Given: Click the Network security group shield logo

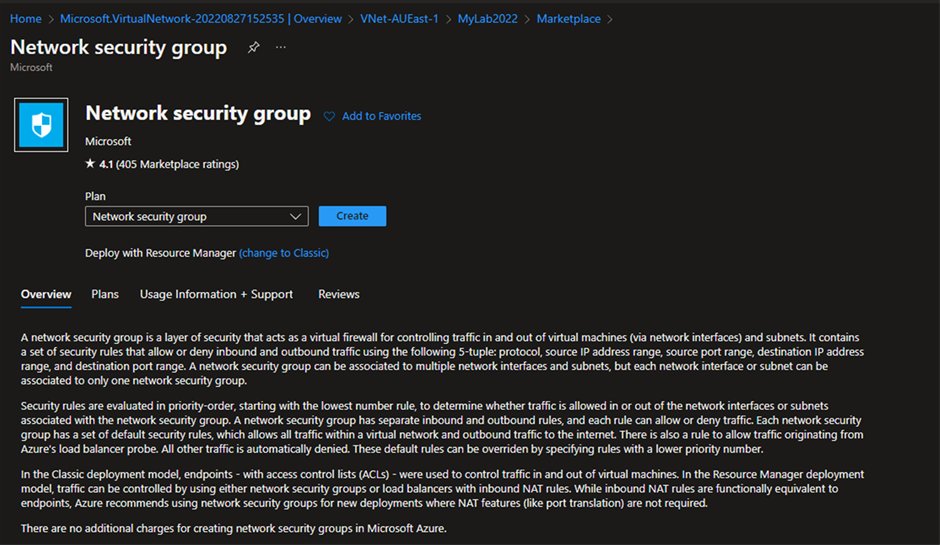Looking at the screenshot, I should click(x=41, y=125).
